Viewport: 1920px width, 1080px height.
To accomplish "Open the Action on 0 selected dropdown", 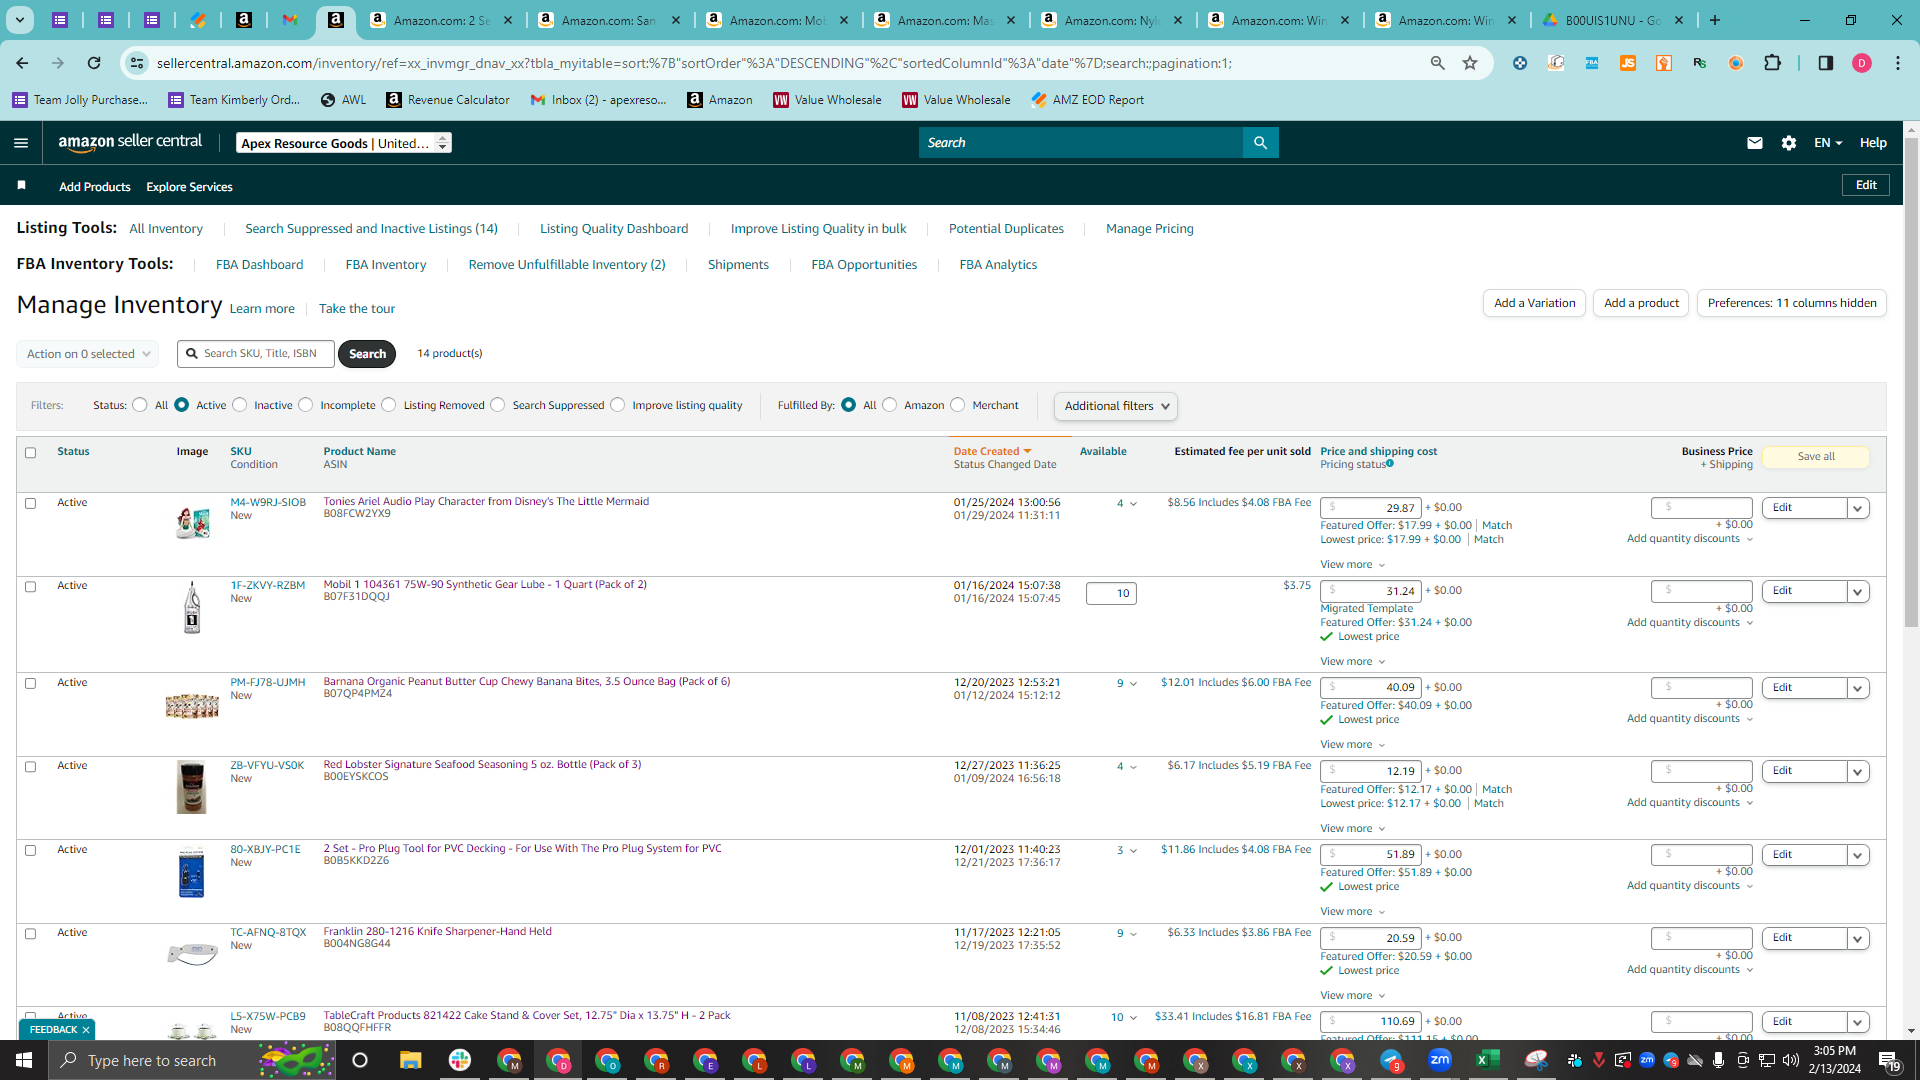I will [87, 354].
